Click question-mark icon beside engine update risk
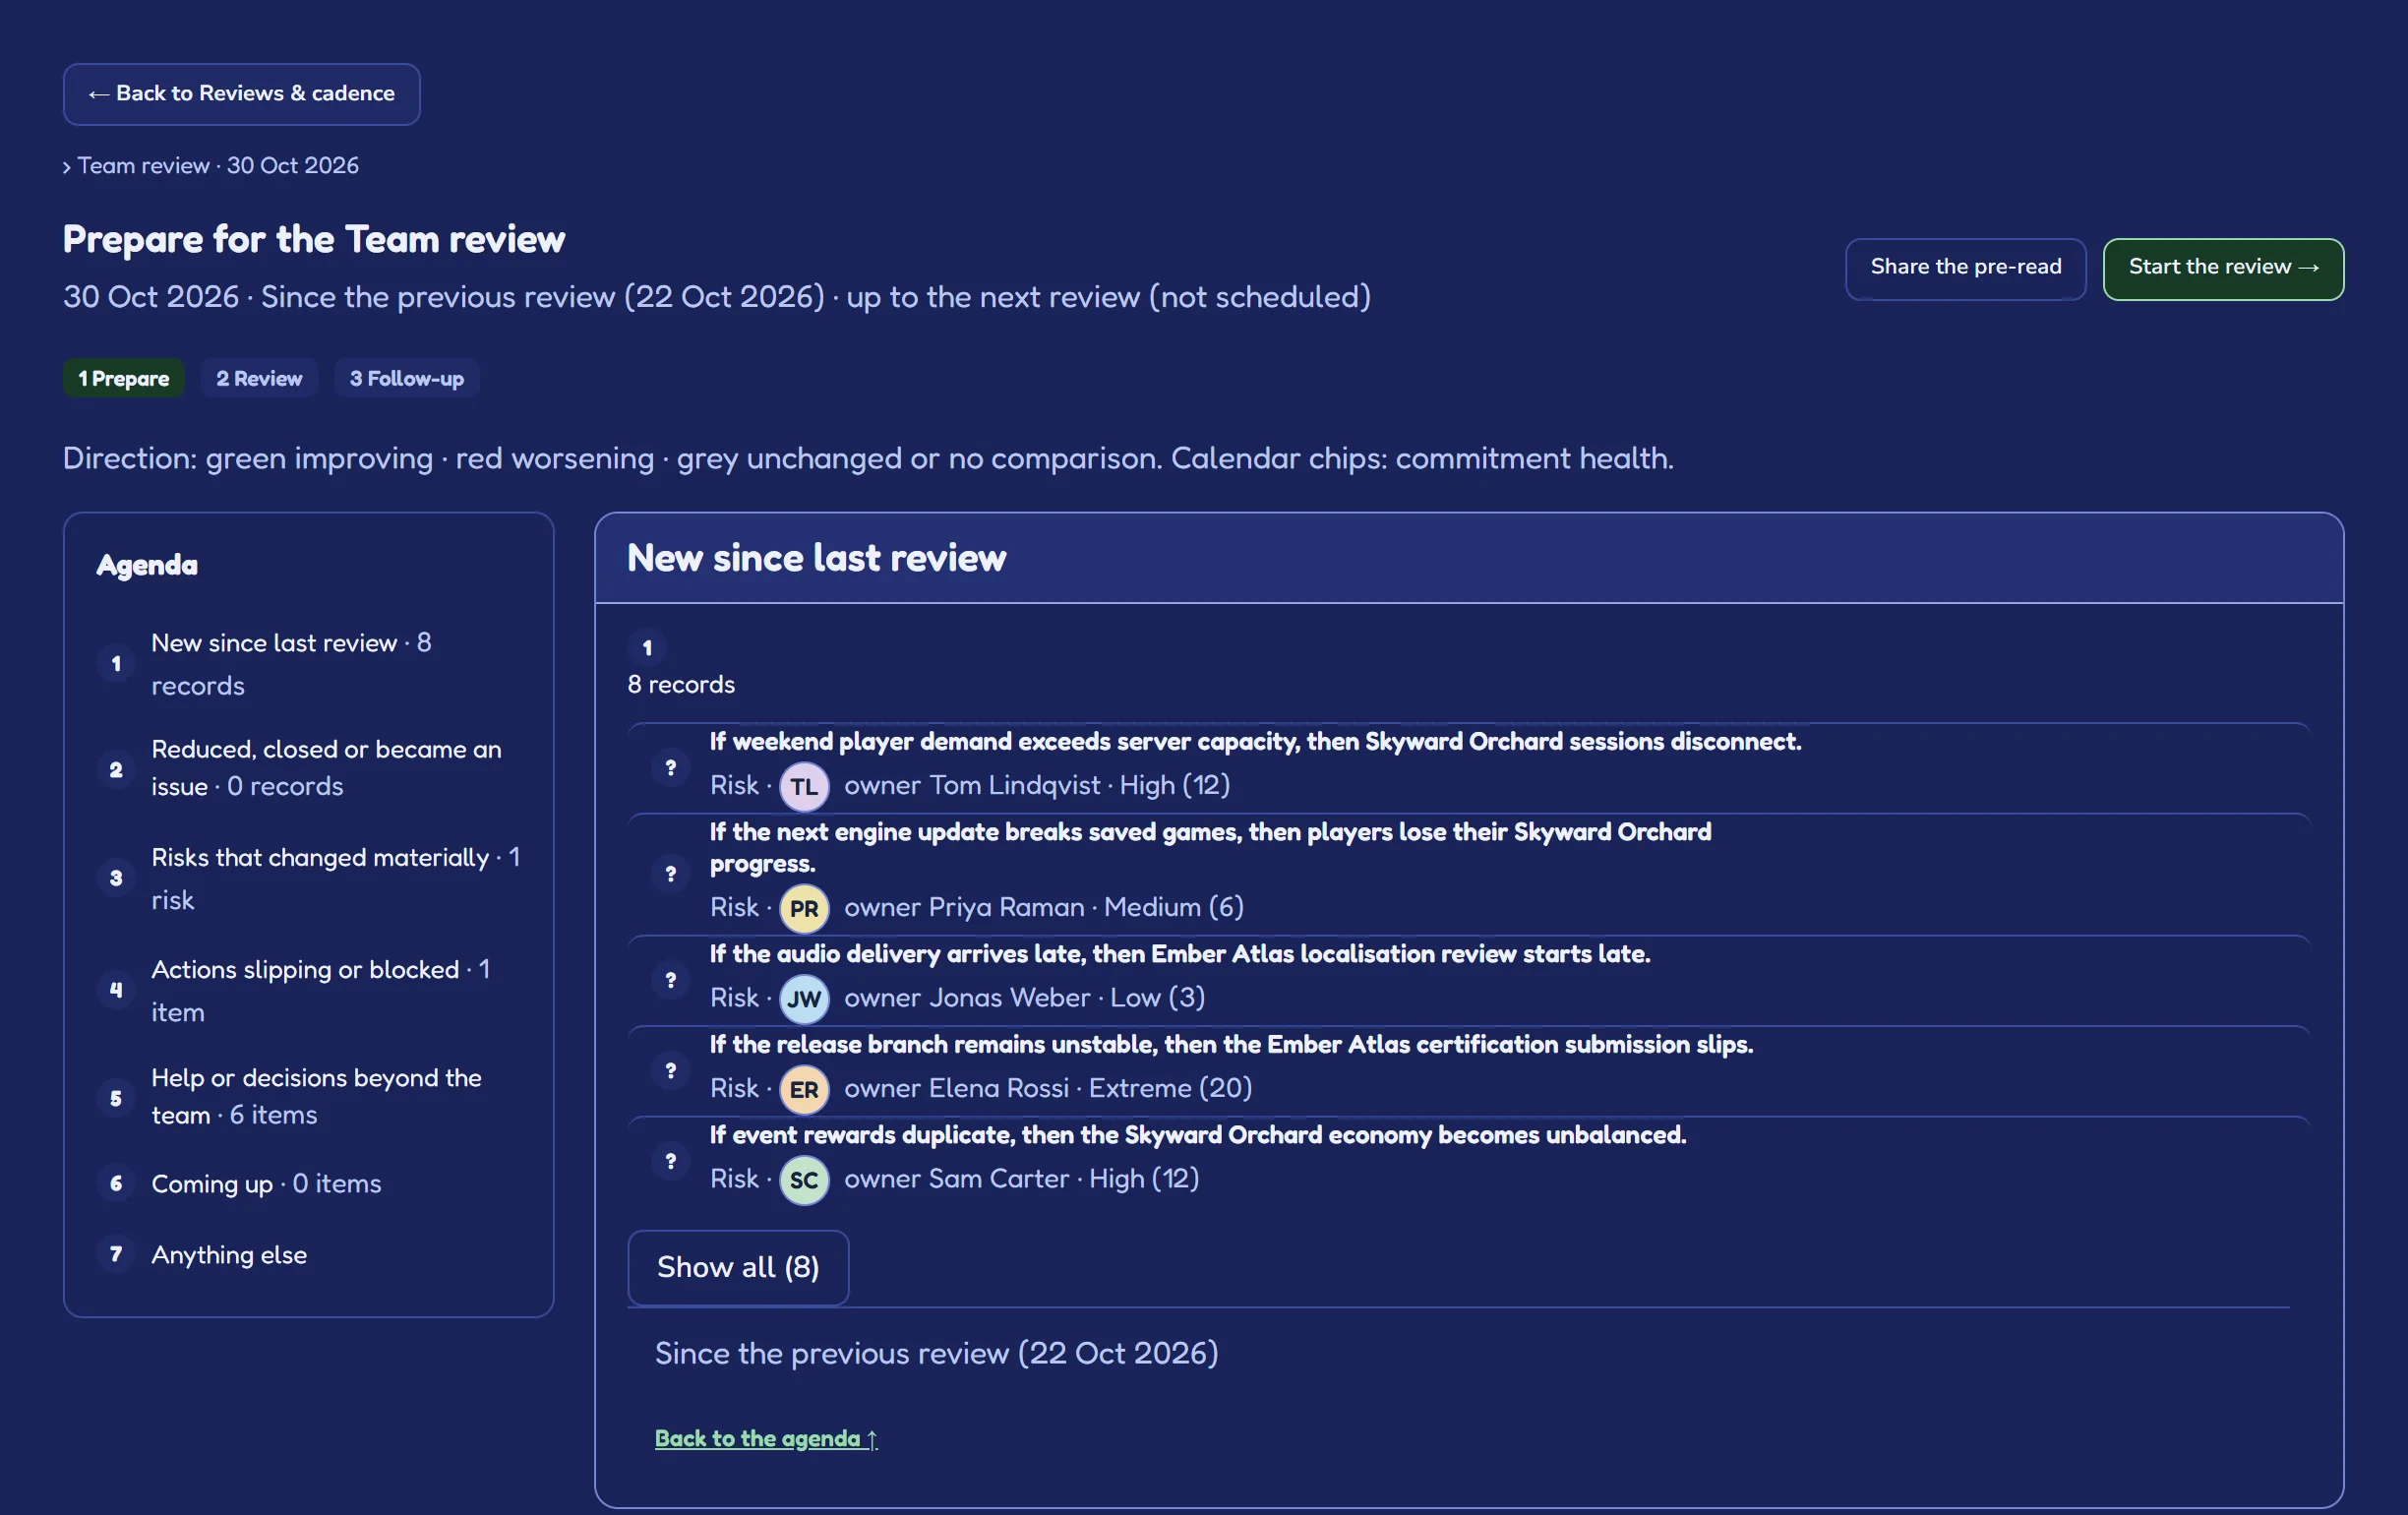The width and height of the screenshot is (2408, 1515). pyautogui.click(x=671, y=874)
